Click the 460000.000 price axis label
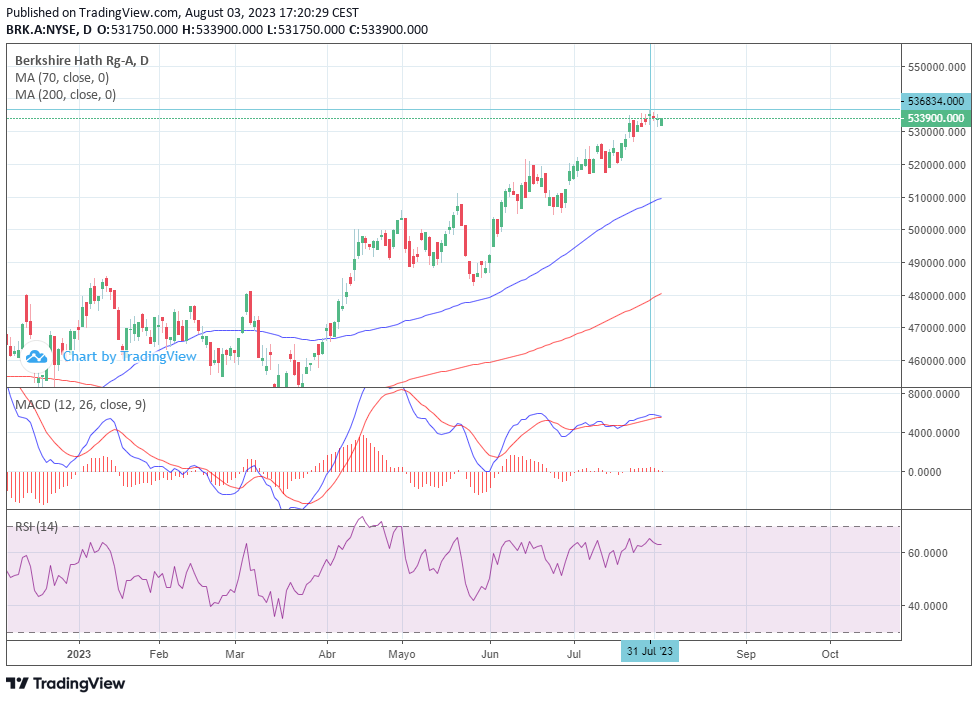 (937, 361)
